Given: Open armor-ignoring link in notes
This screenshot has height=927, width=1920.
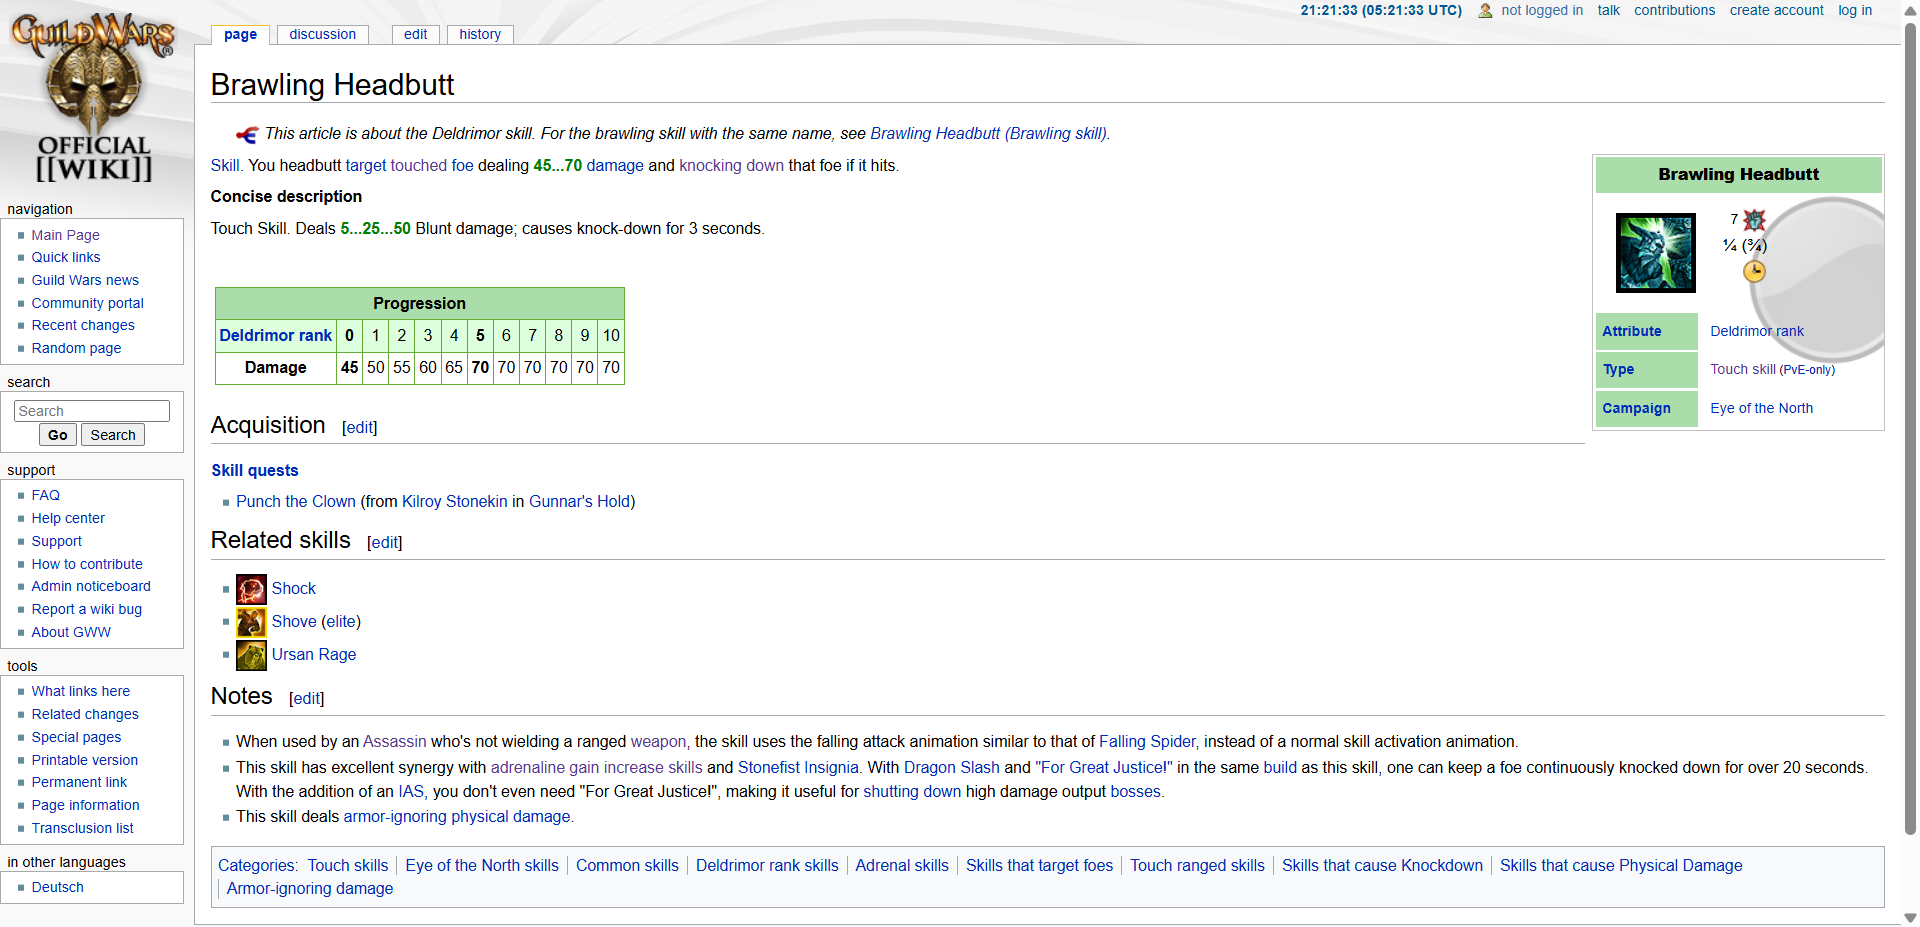Looking at the screenshot, I should (395, 817).
